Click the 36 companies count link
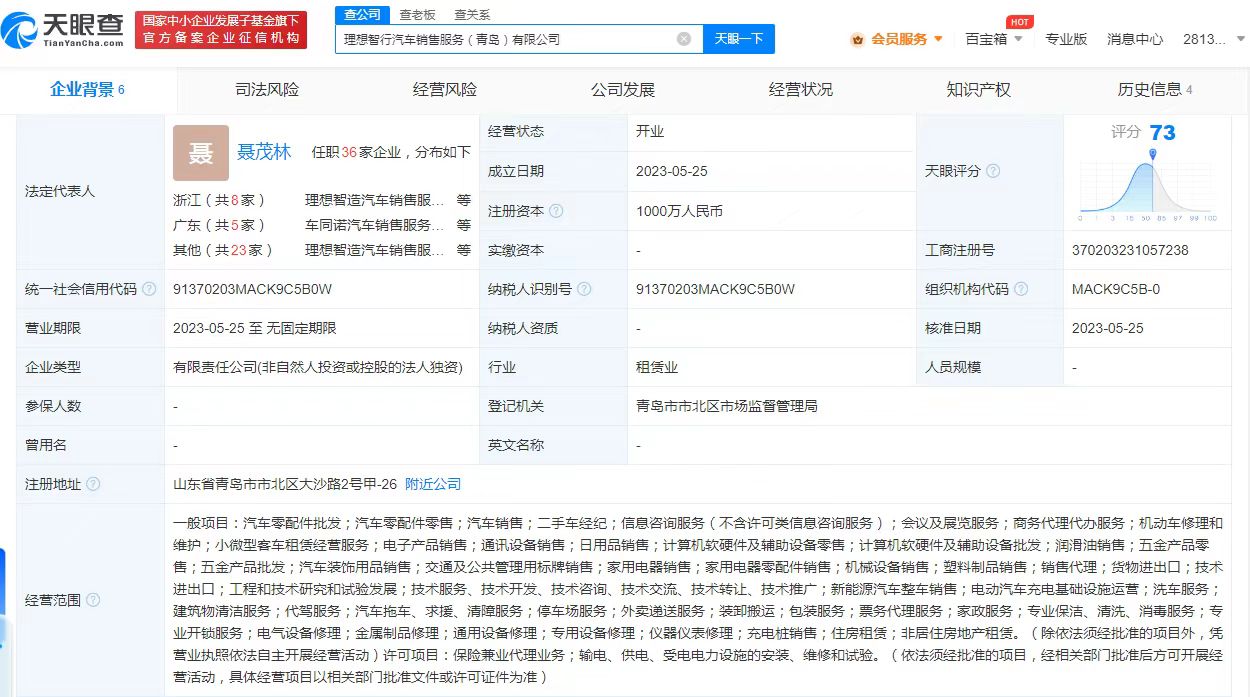Viewport: 1250px width, 697px height. pyautogui.click(x=349, y=152)
